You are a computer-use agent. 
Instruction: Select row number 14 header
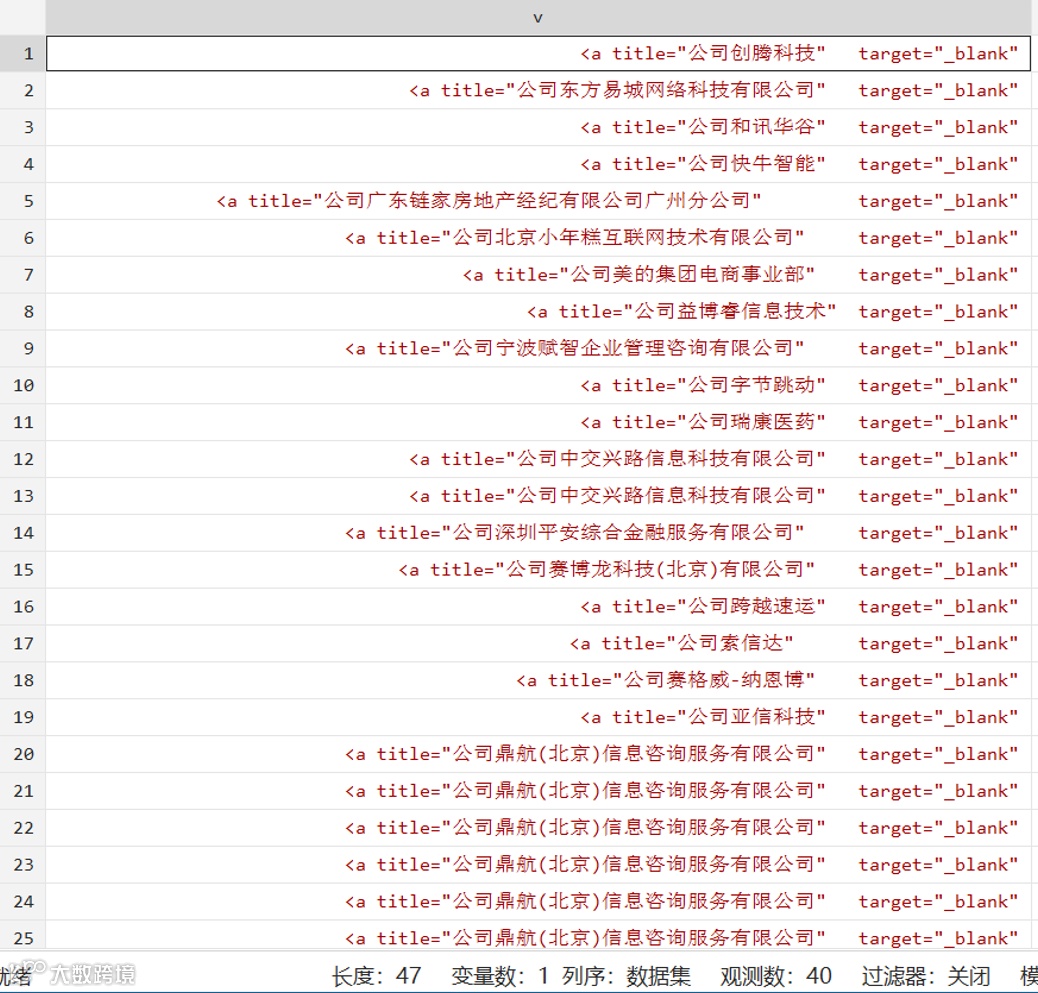[x=23, y=533]
